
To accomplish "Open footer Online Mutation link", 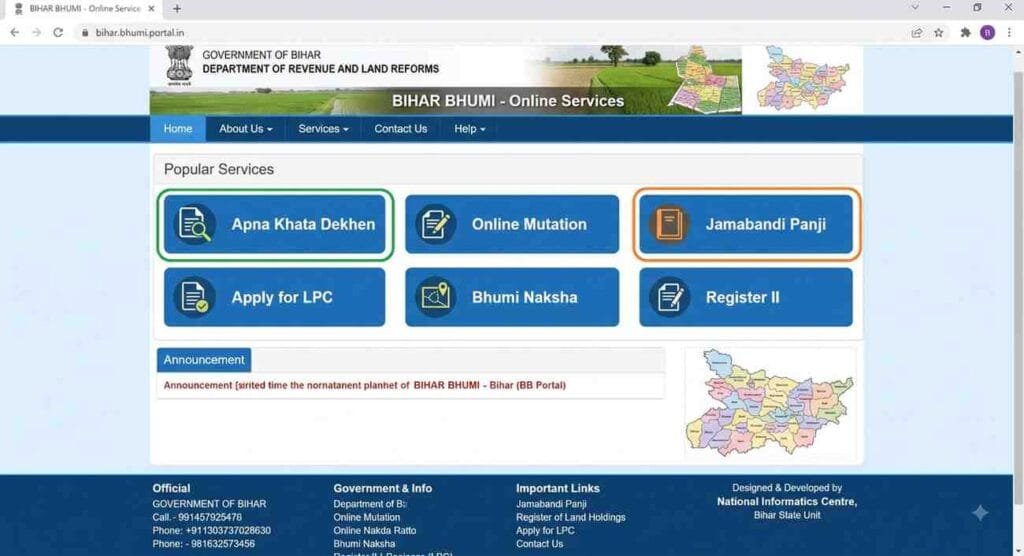I will coord(366,517).
